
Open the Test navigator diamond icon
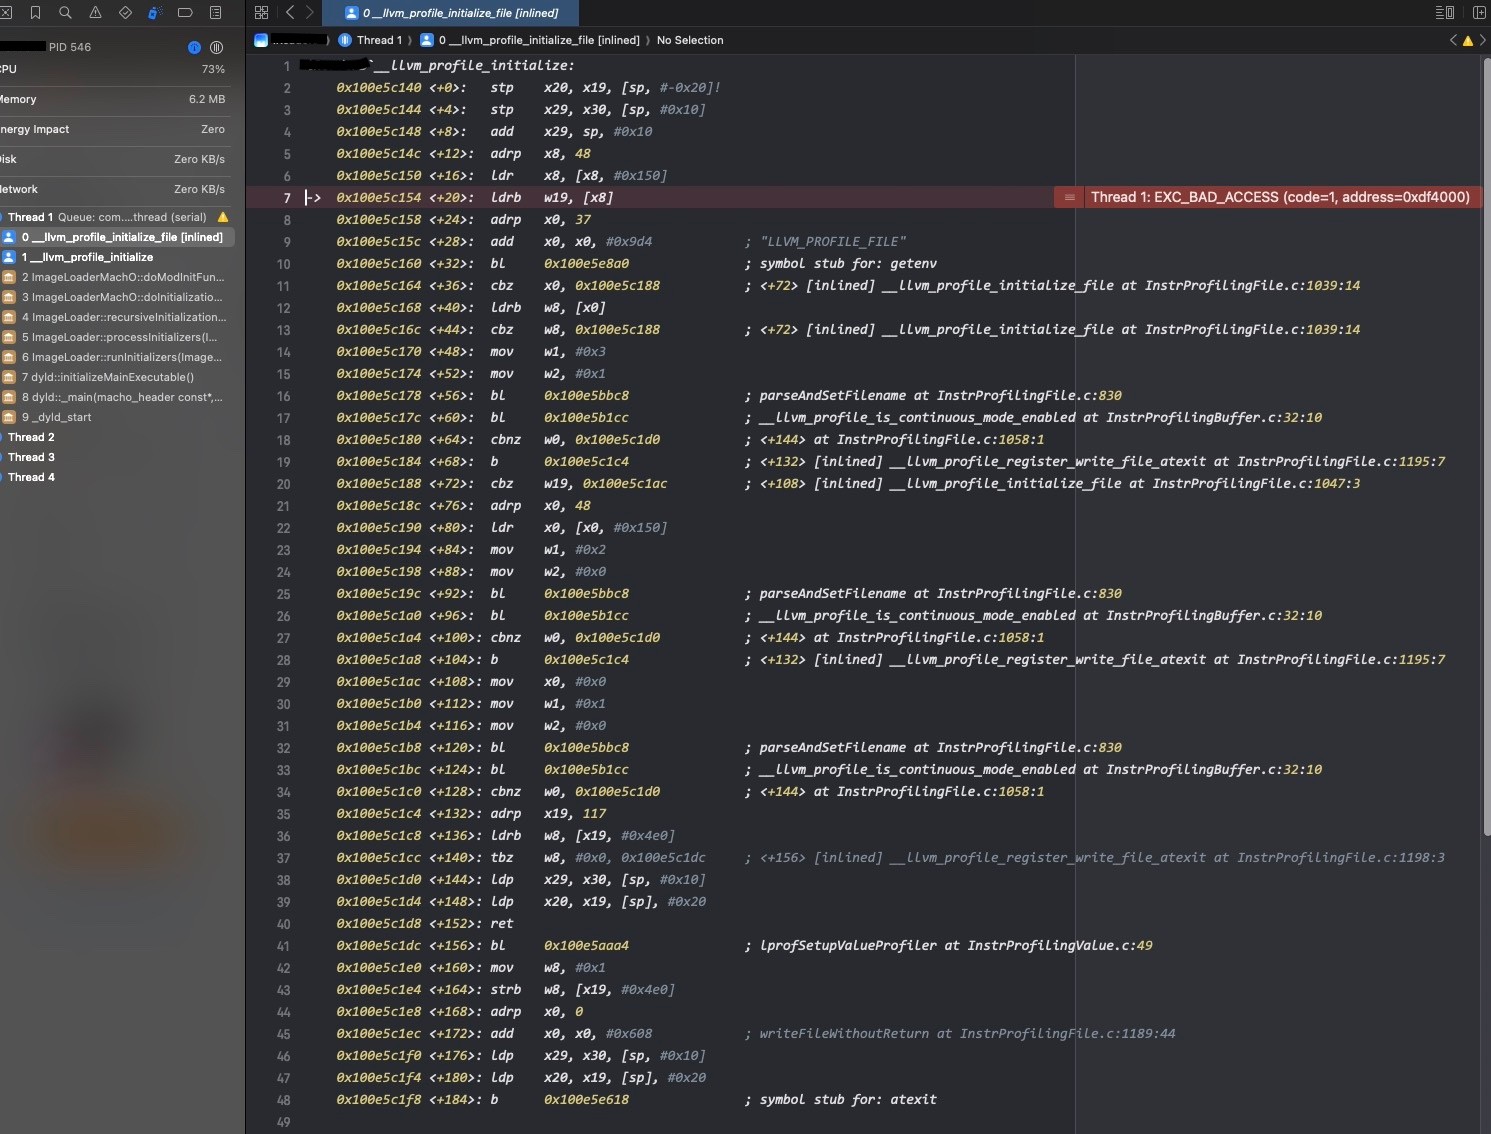click(x=125, y=13)
